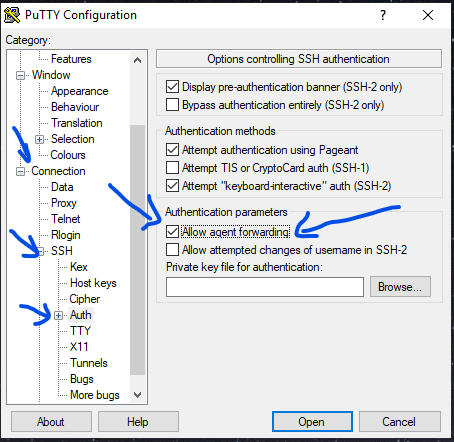Select the Connection category

[58, 171]
